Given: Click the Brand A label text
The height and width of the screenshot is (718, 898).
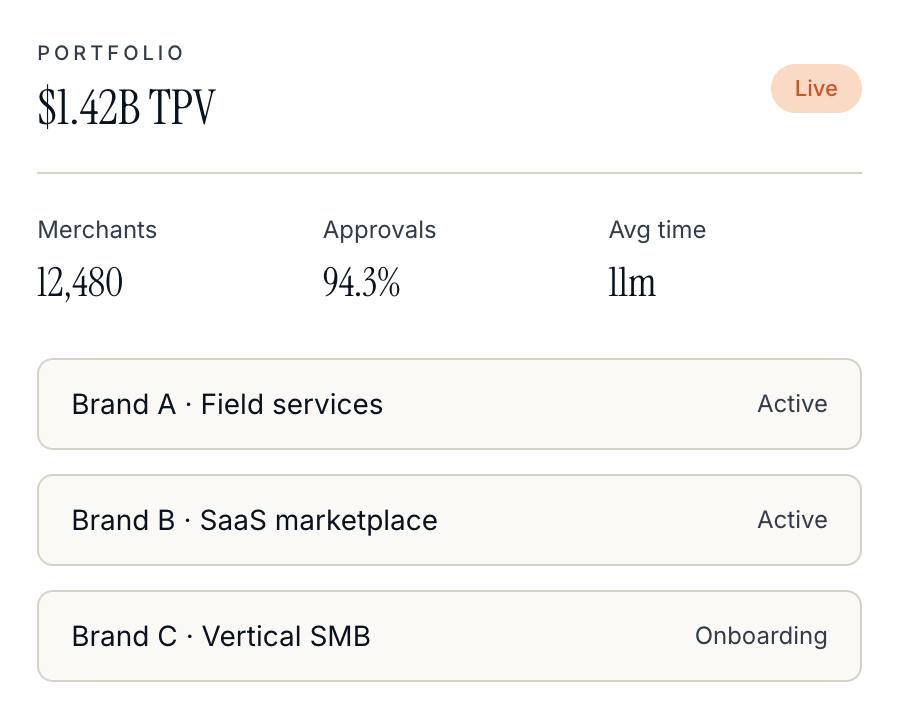Looking at the screenshot, I should coord(124,404).
